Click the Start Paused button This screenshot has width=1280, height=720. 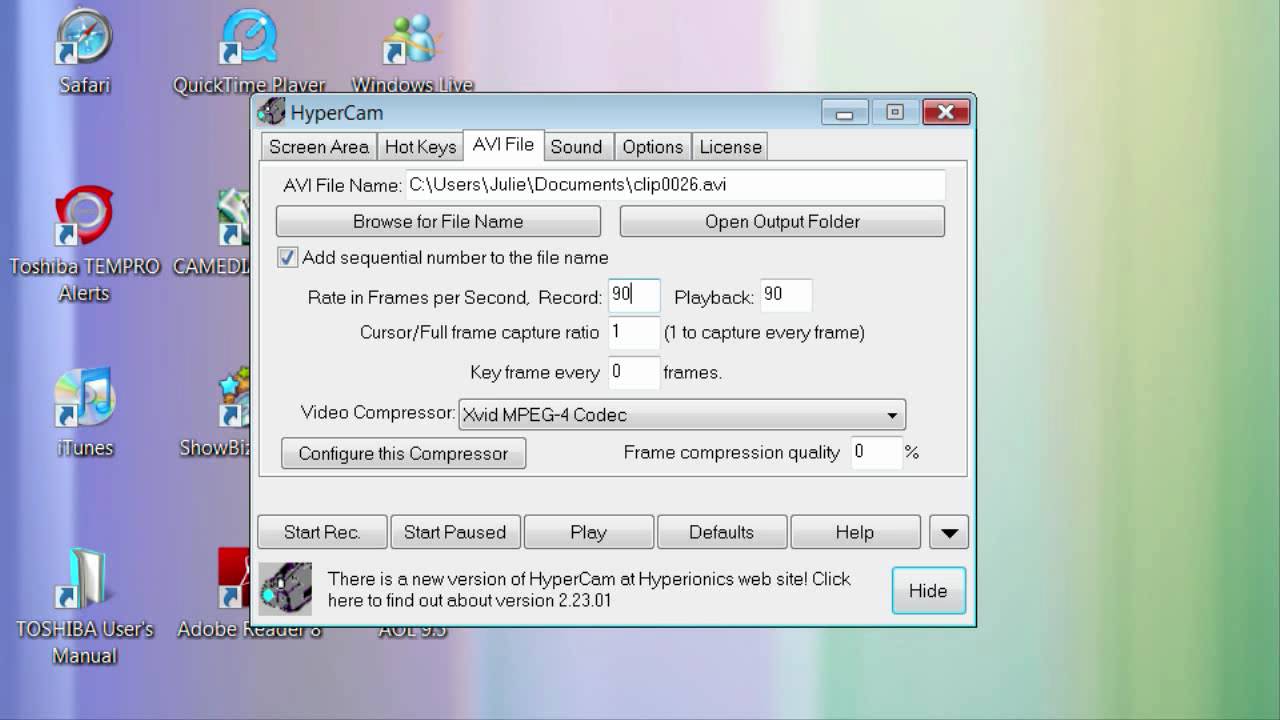(x=455, y=532)
